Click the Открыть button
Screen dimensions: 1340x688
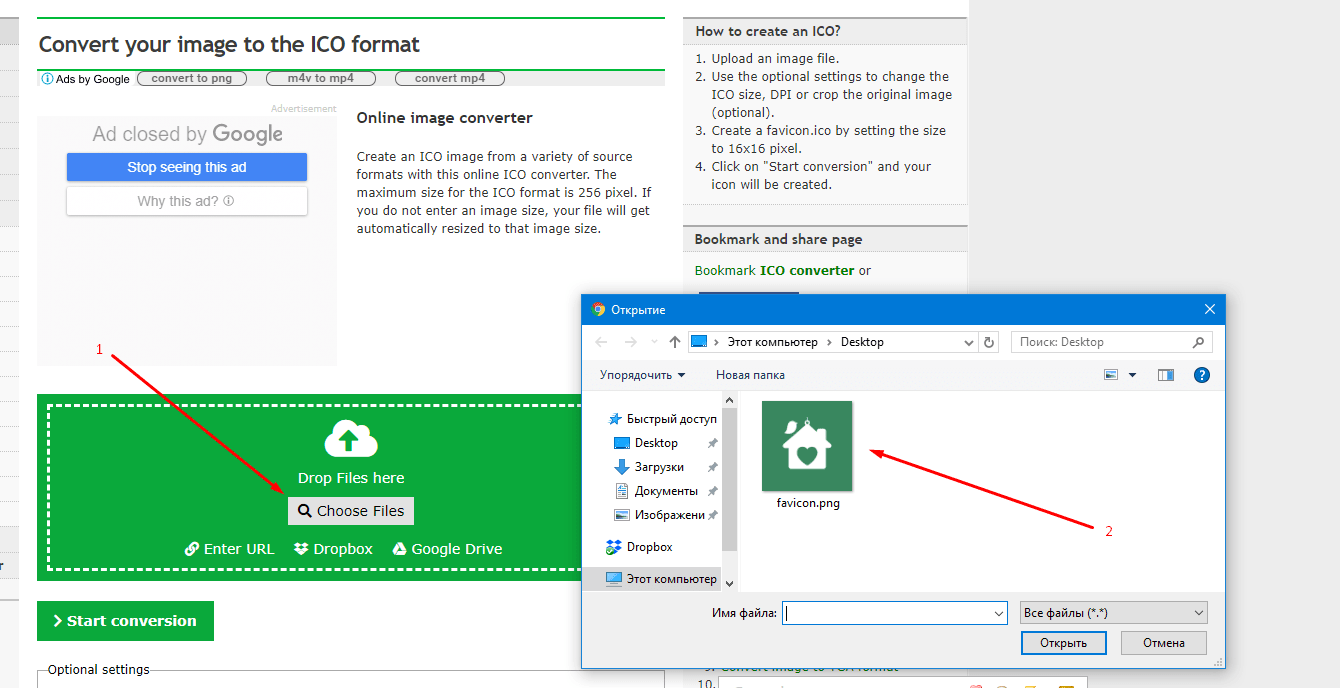click(x=1063, y=642)
